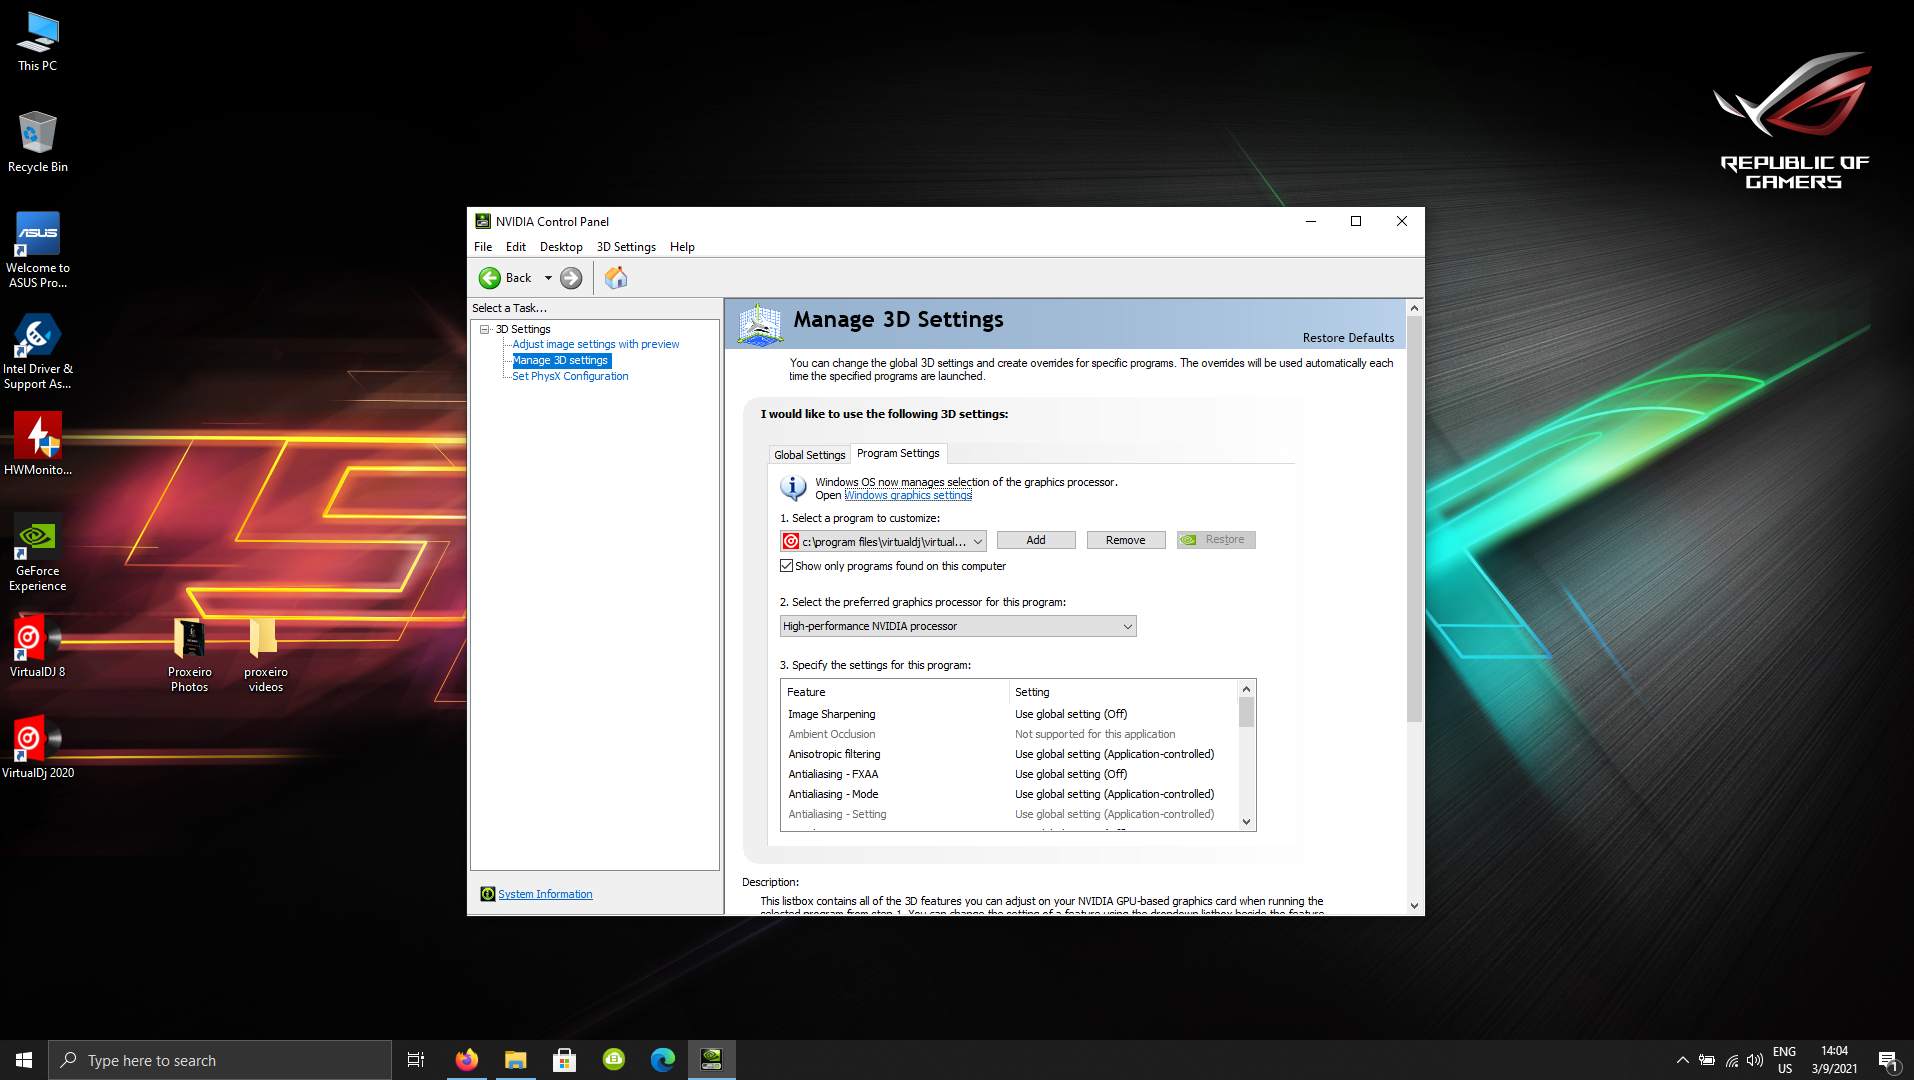Open GeForce Experience desktop shortcut
The image size is (1914, 1080).
[38, 553]
